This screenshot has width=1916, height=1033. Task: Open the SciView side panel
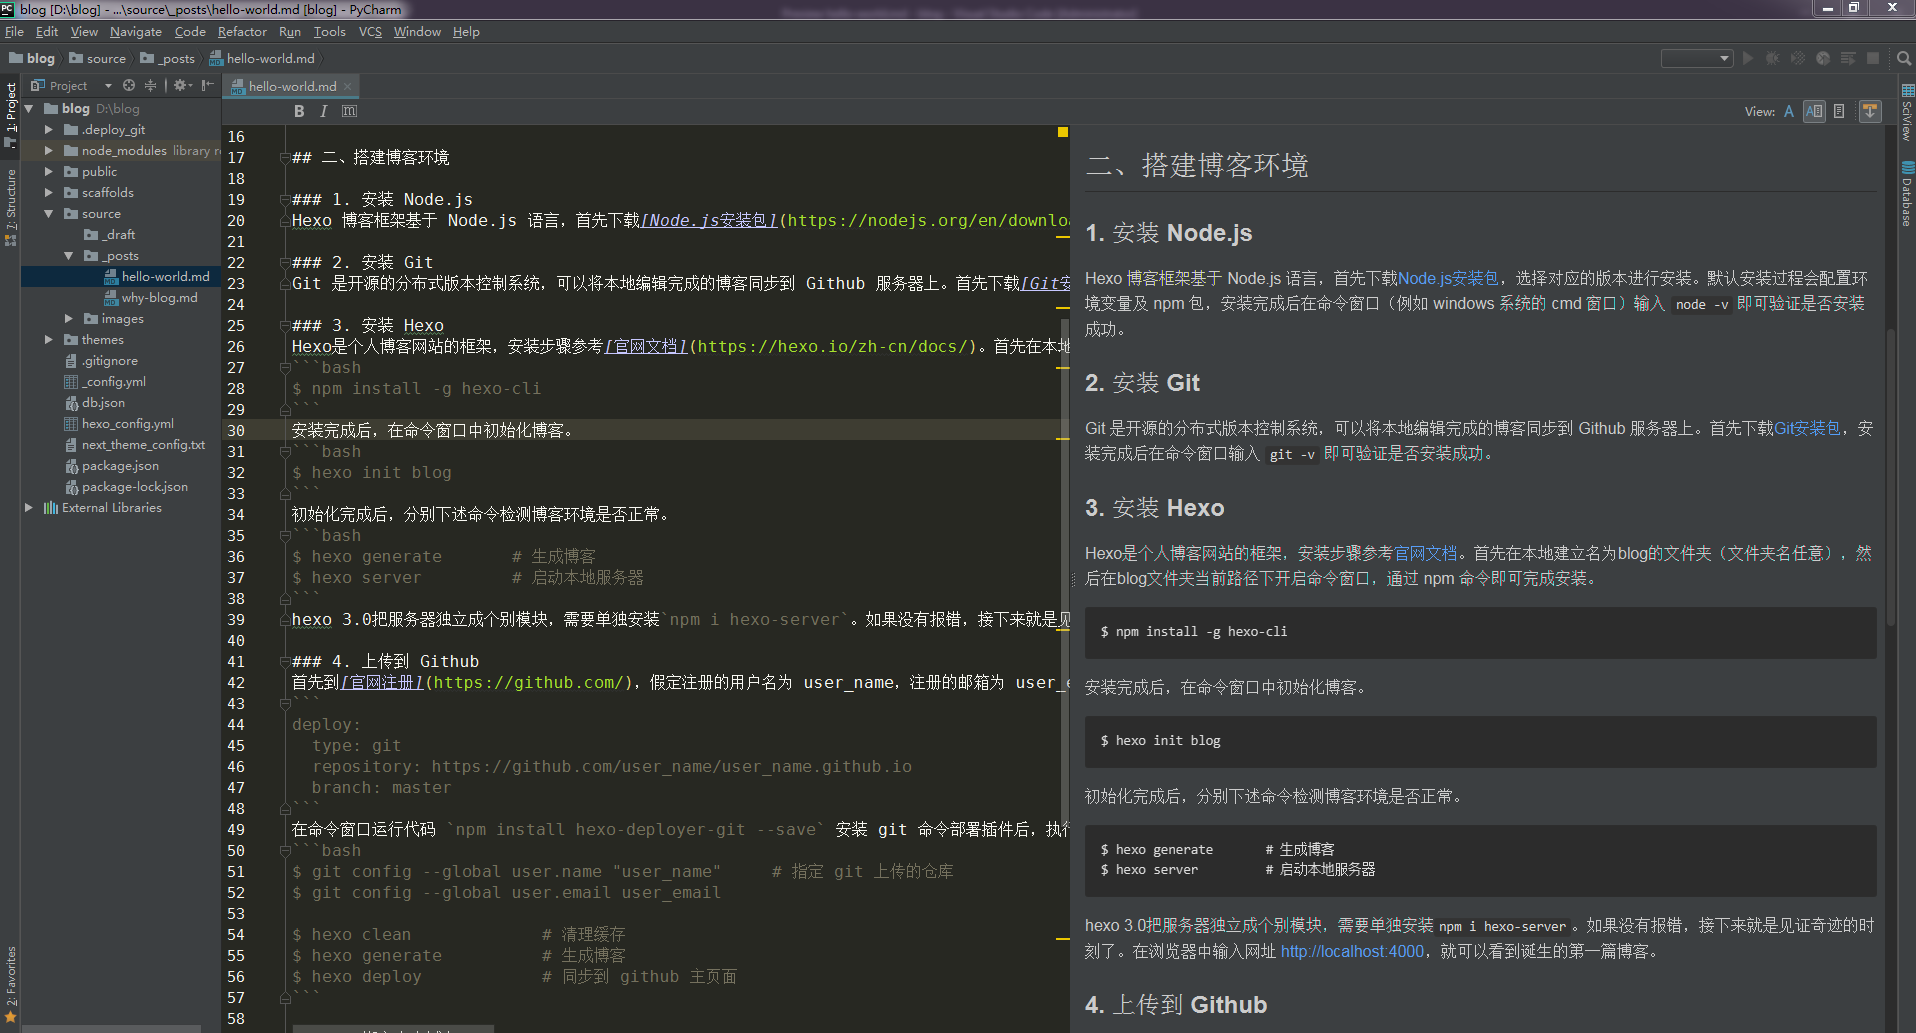tap(1907, 114)
